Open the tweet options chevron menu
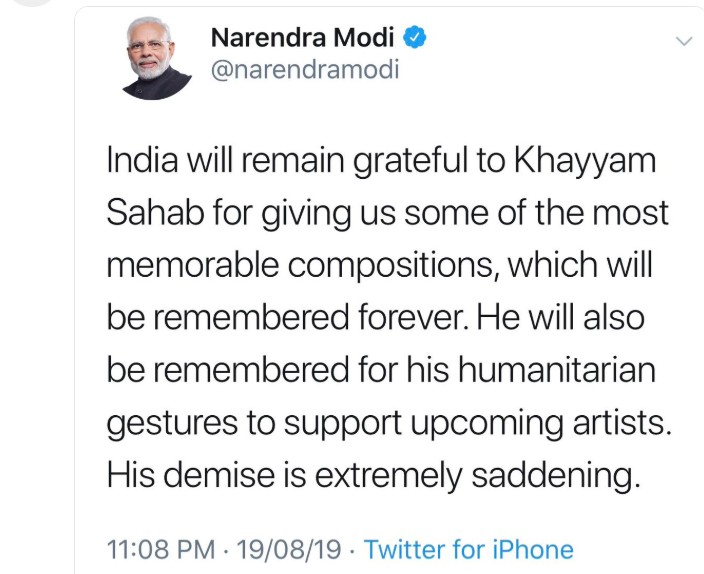 point(684,42)
